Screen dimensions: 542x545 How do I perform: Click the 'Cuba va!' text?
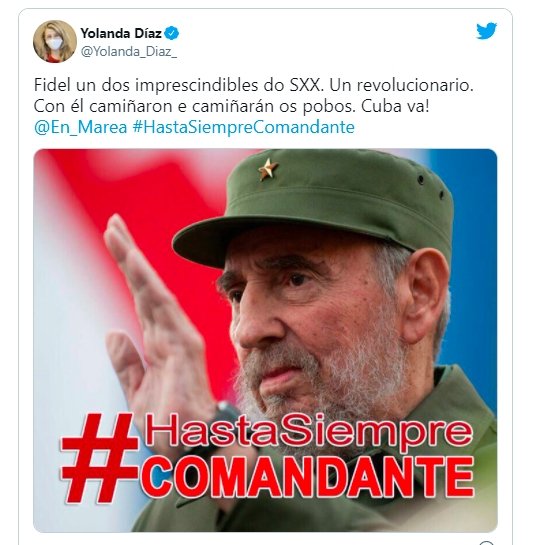click(x=395, y=106)
